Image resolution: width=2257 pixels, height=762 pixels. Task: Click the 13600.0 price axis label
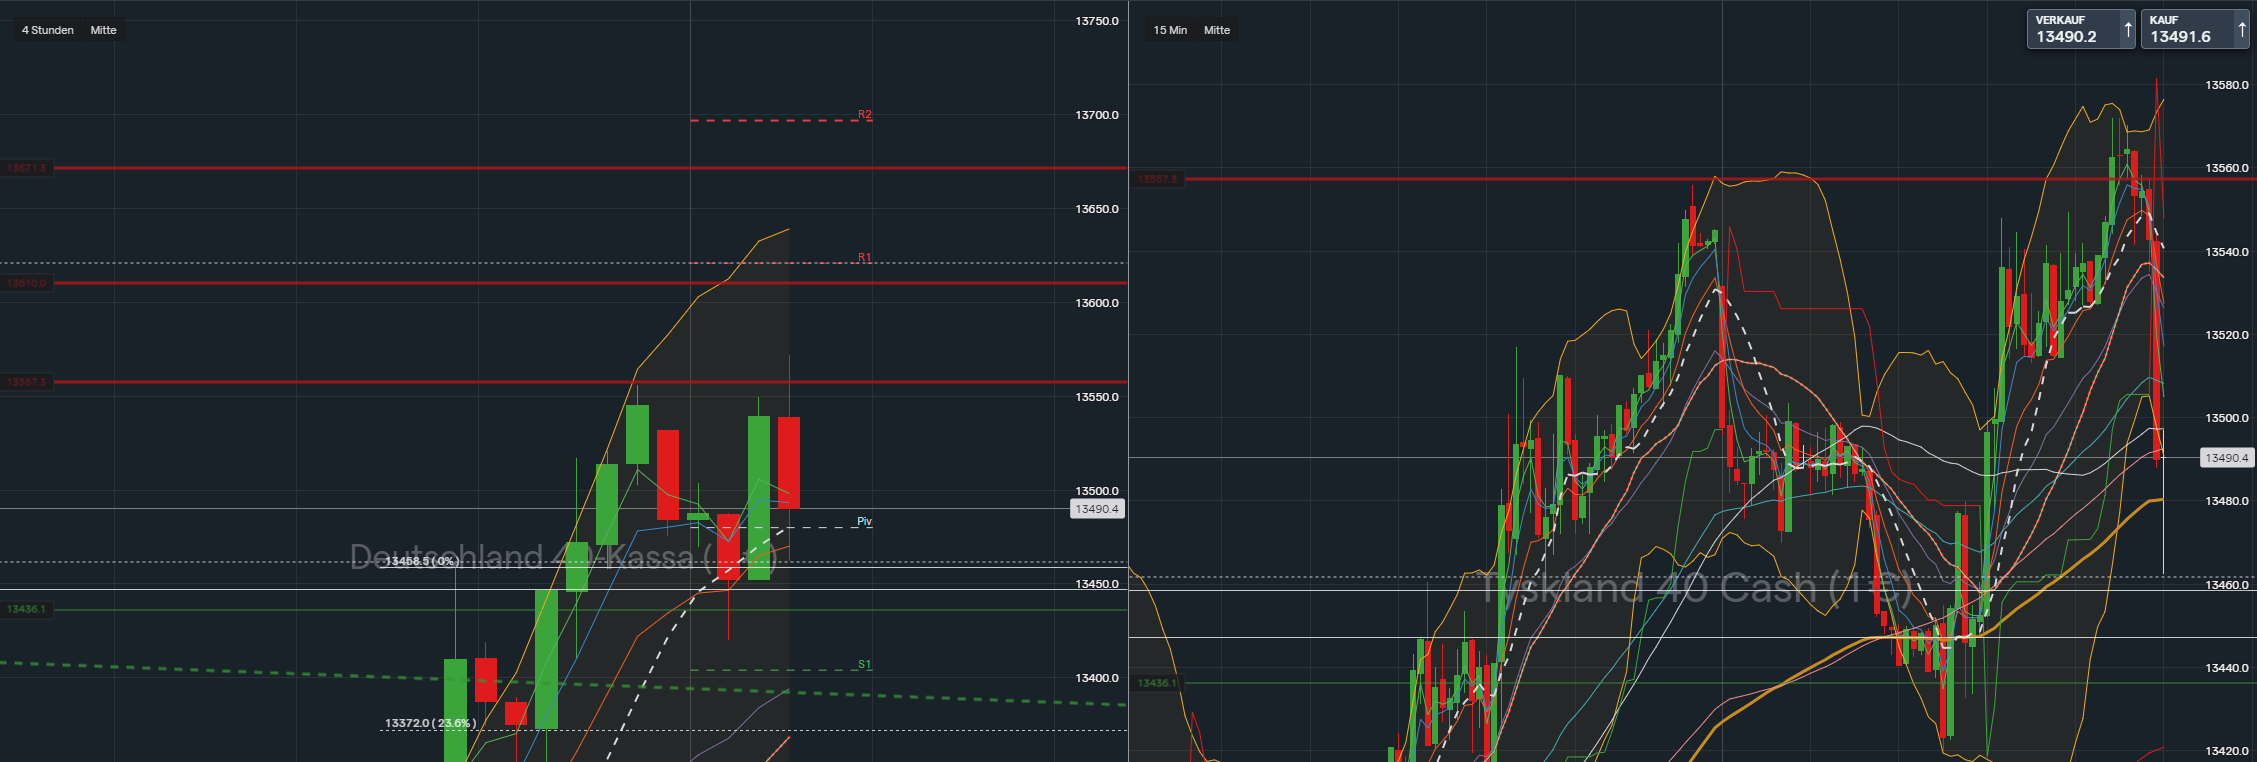click(x=1097, y=303)
